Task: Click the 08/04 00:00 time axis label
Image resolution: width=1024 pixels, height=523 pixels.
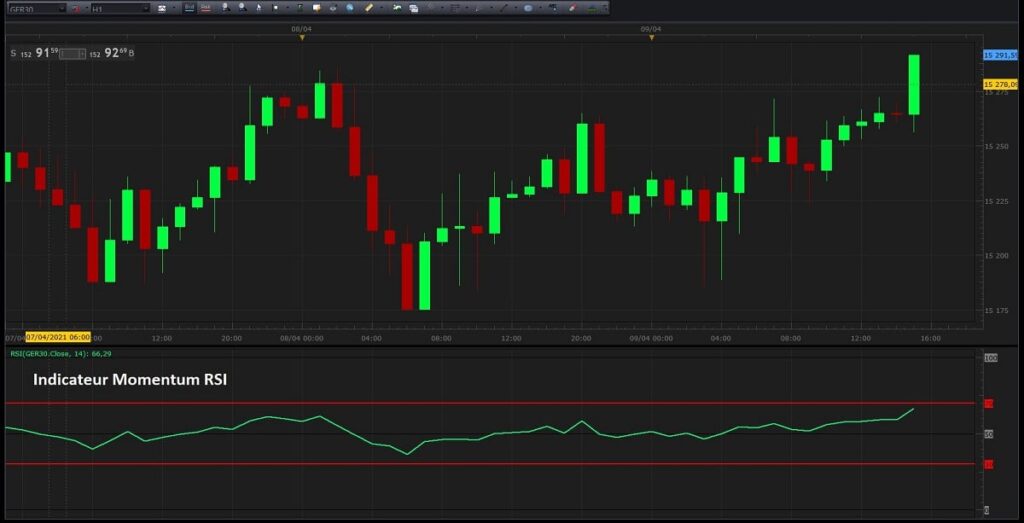Action: click(301, 338)
